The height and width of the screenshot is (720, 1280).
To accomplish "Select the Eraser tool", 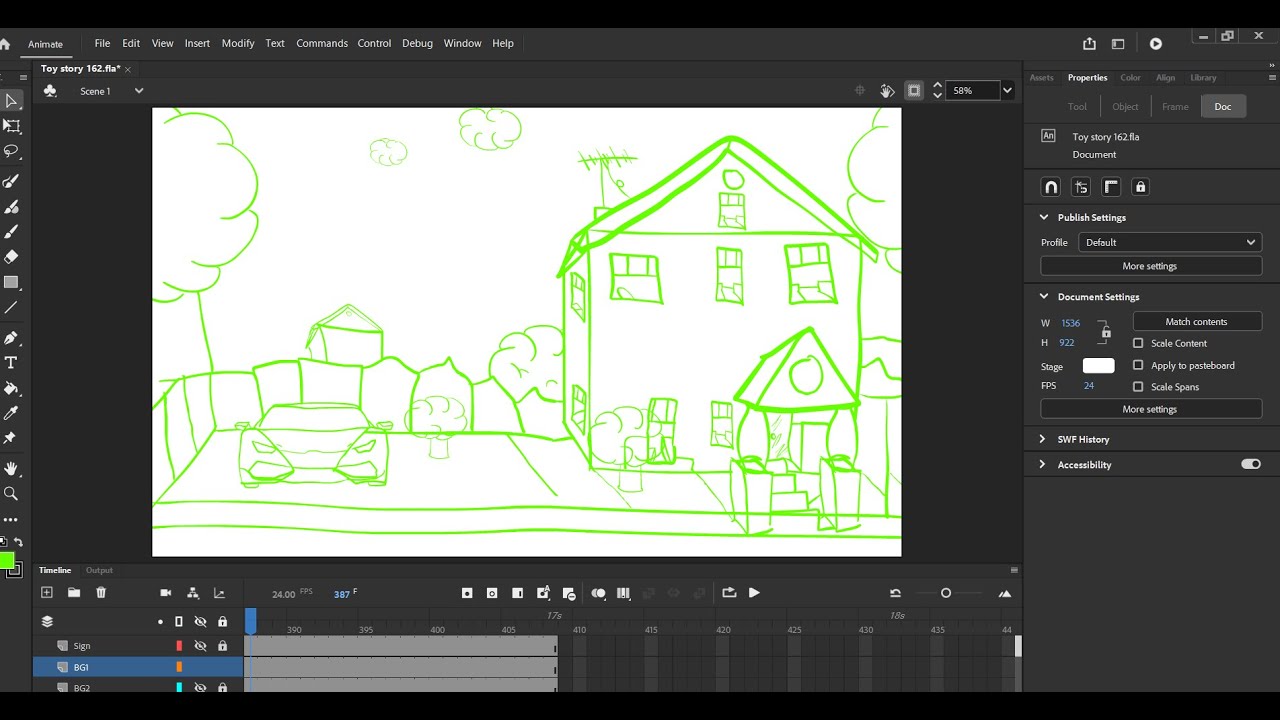I will pos(11,257).
